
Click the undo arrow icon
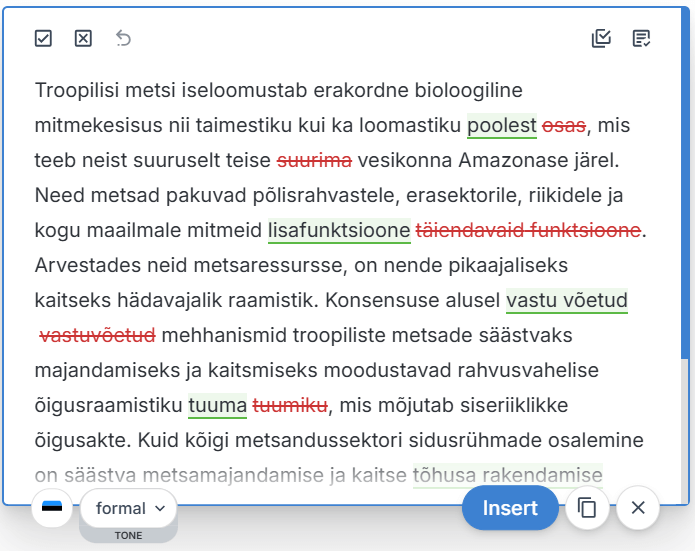click(123, 38)
